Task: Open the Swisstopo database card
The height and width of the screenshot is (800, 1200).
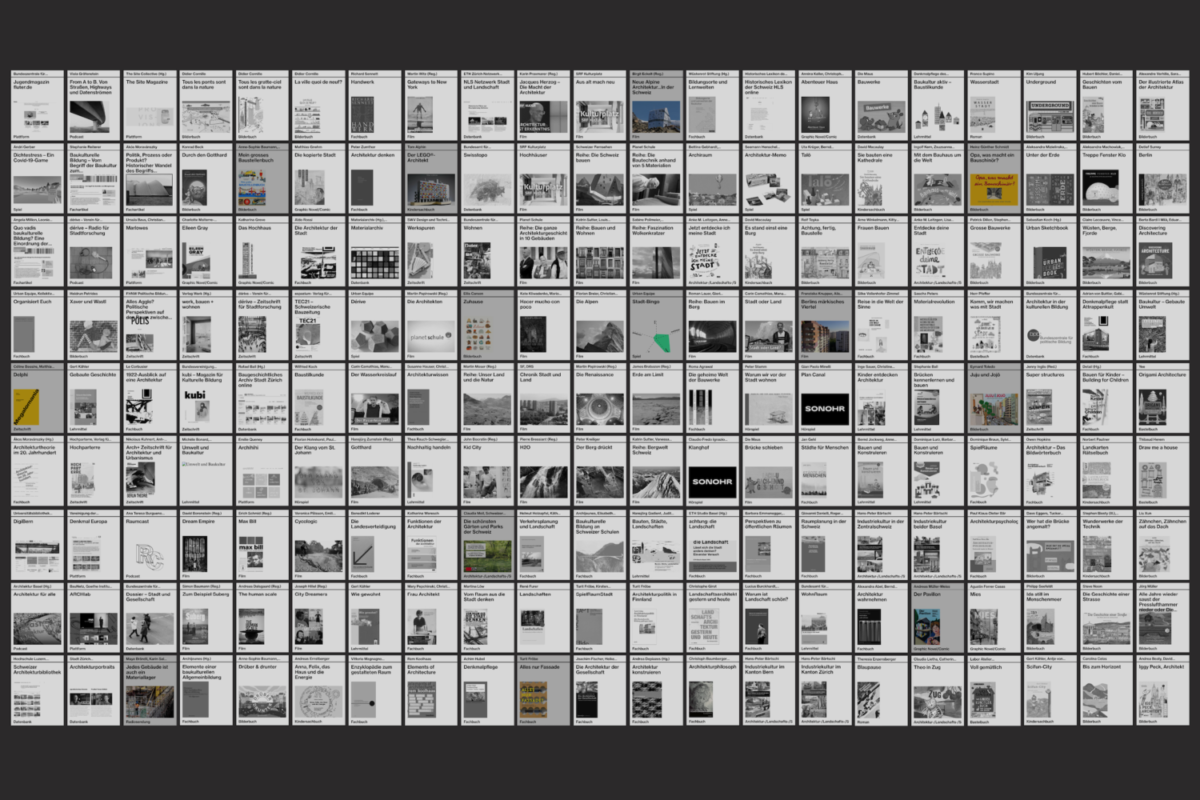Action: [488, 180]
